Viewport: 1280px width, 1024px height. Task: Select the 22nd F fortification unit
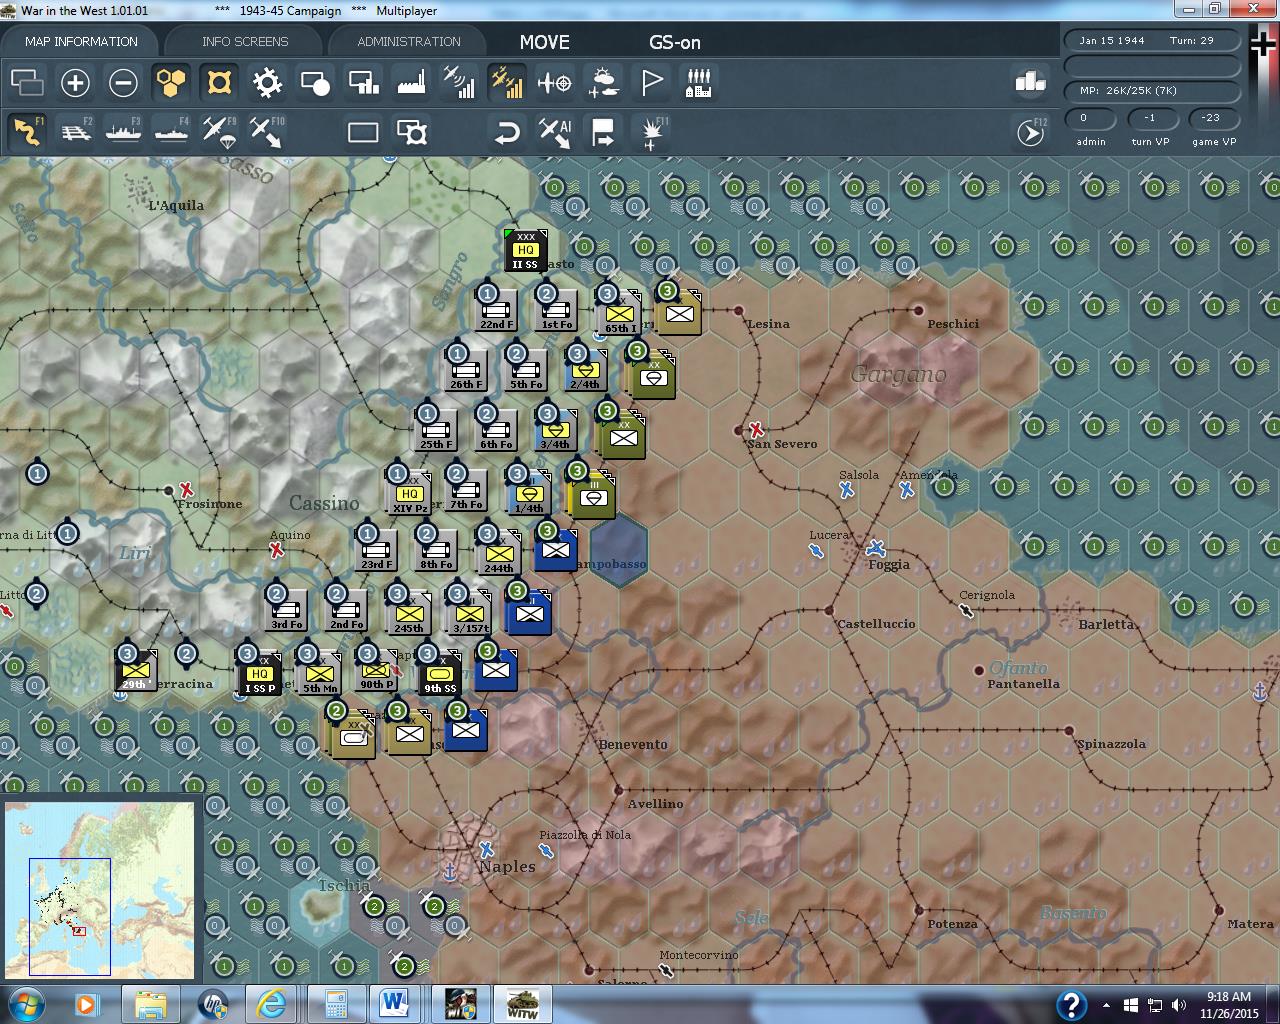tap(496, 312)
